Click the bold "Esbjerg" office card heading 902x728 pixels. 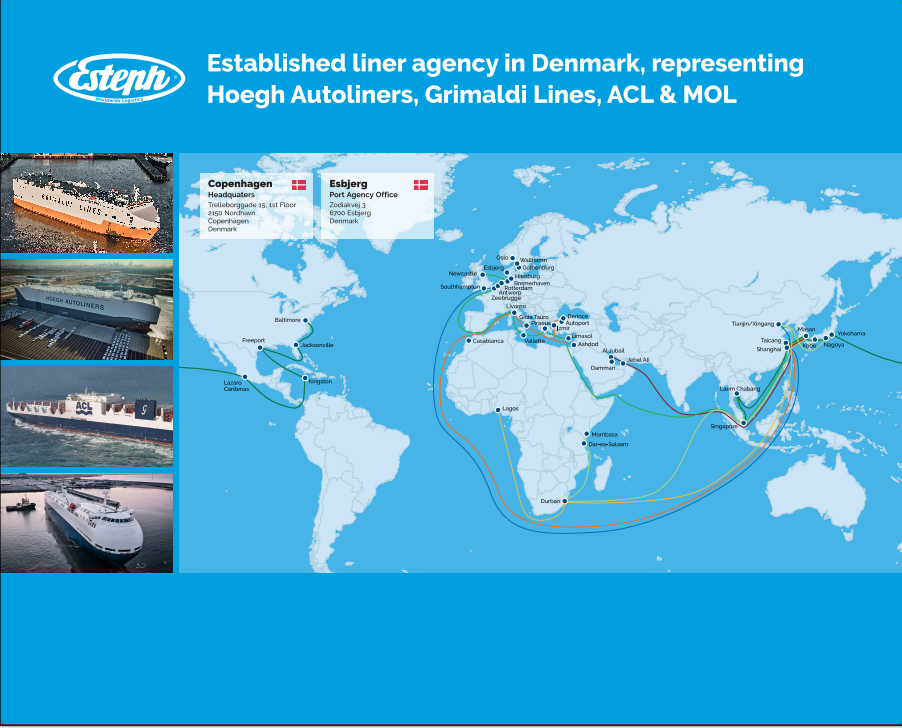[x=348, y=184]
